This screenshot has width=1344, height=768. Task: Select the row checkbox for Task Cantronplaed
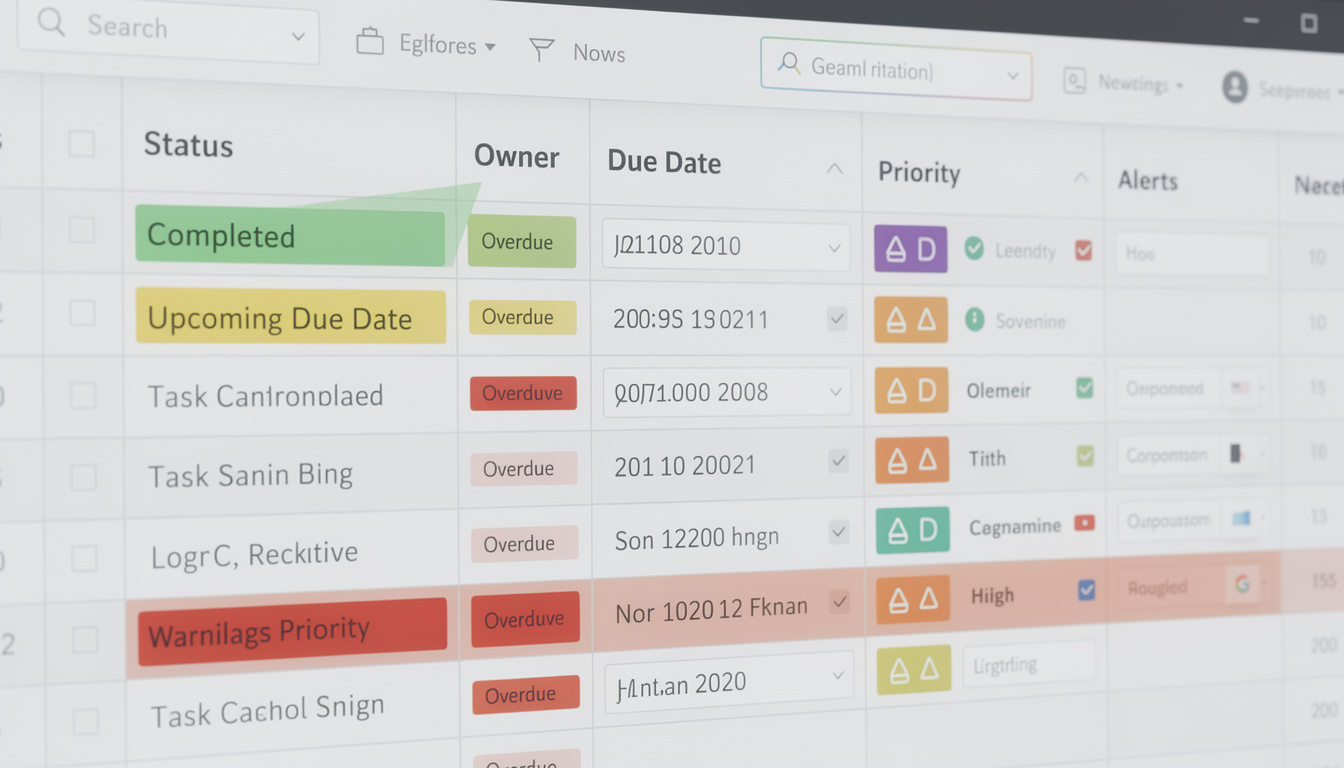pos(83,396)
